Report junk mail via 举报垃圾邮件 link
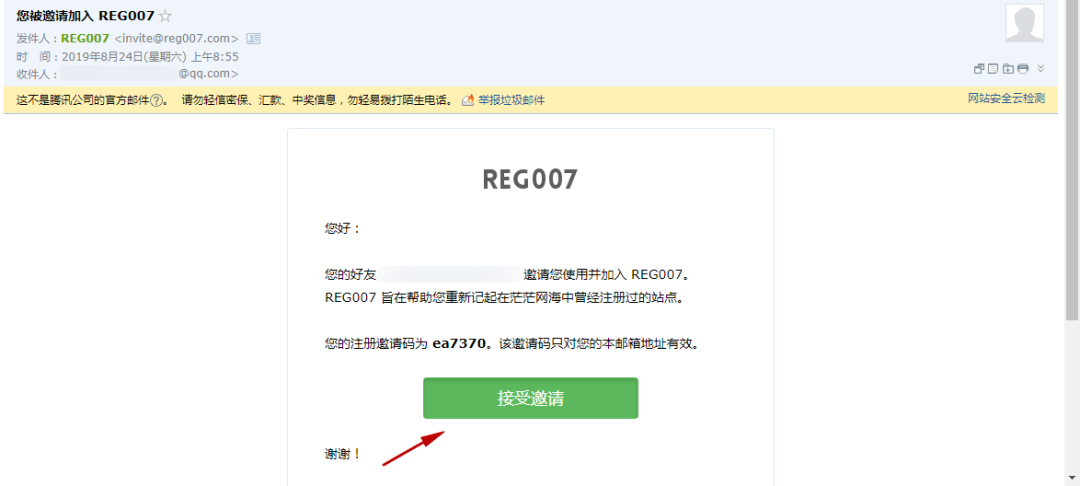1080x486 pixels. pos(512,101)
